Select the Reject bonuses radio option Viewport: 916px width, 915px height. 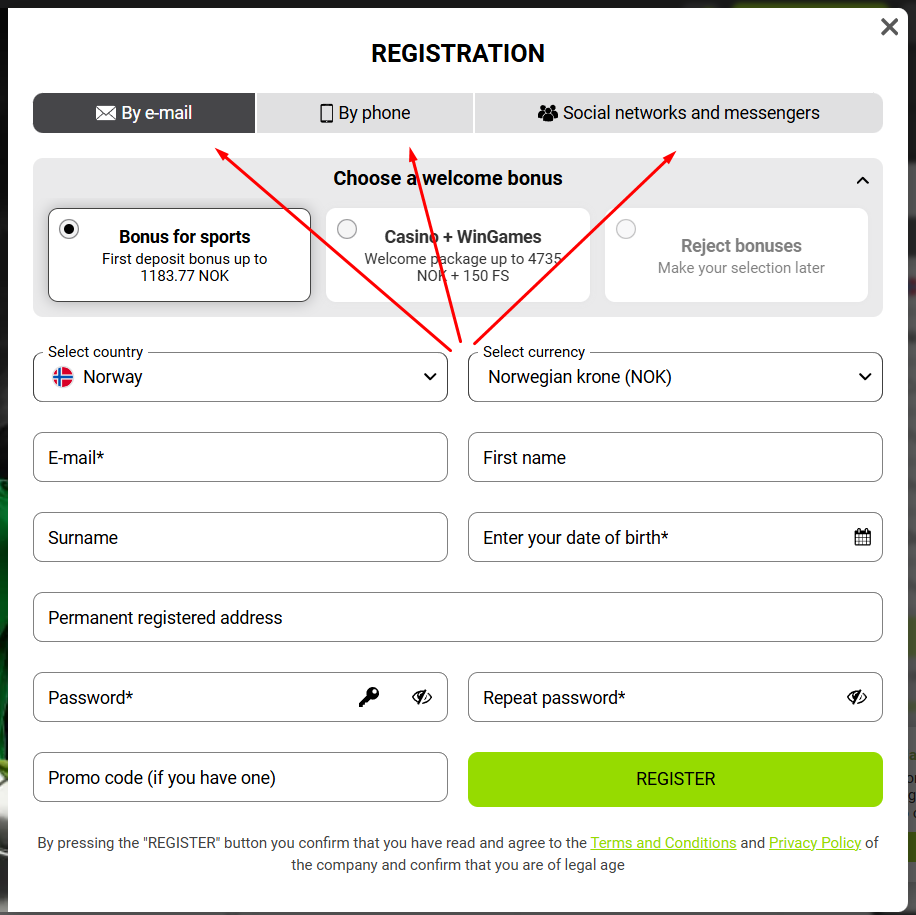tap(626, 229)
